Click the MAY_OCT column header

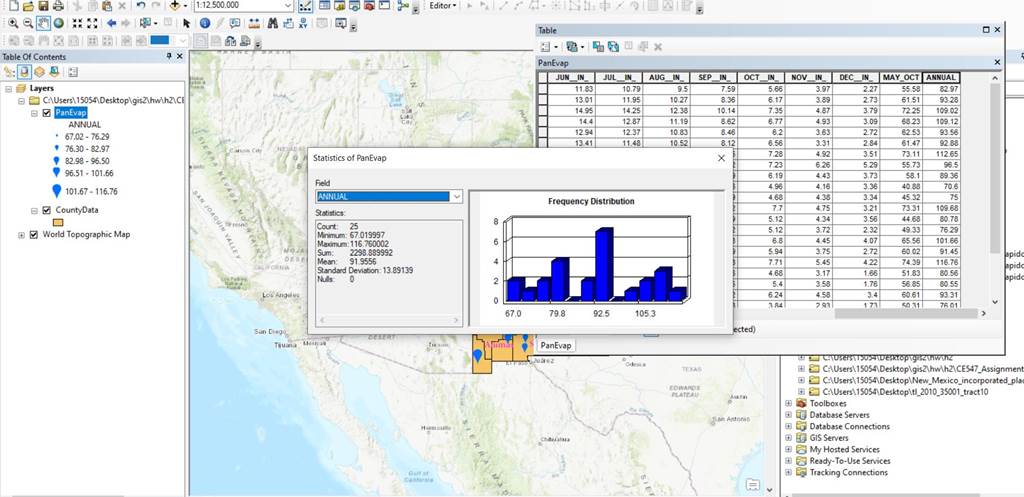click(x=901, y=78)
